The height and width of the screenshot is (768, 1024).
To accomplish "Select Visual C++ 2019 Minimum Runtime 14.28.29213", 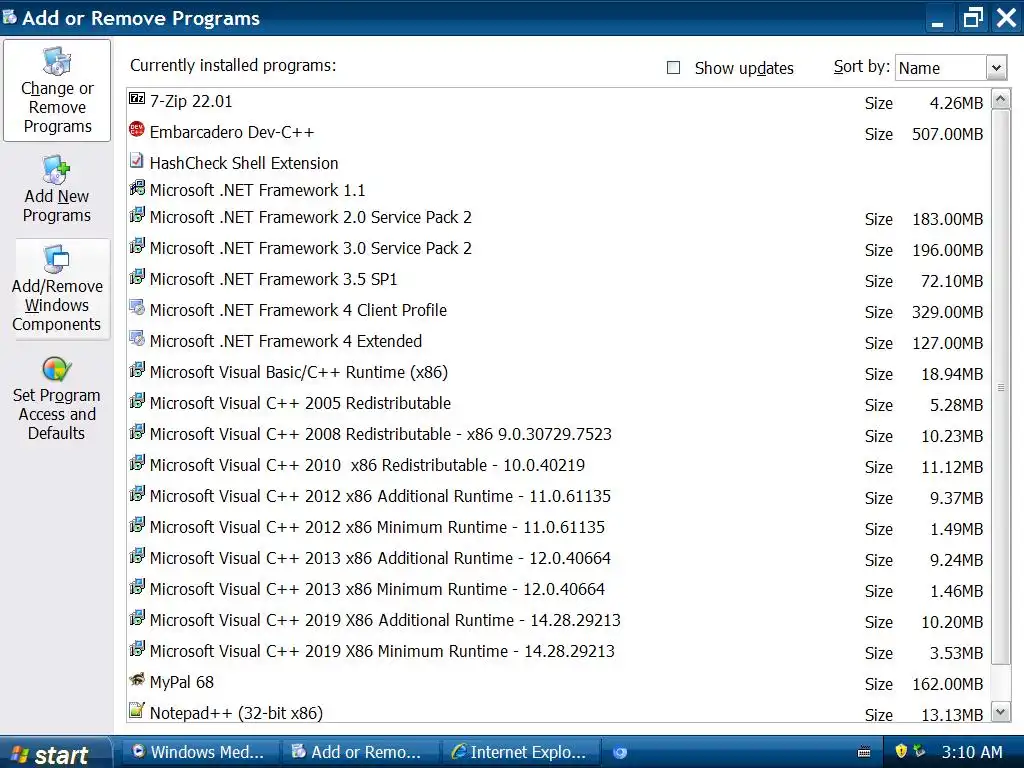I will [382, 651].
